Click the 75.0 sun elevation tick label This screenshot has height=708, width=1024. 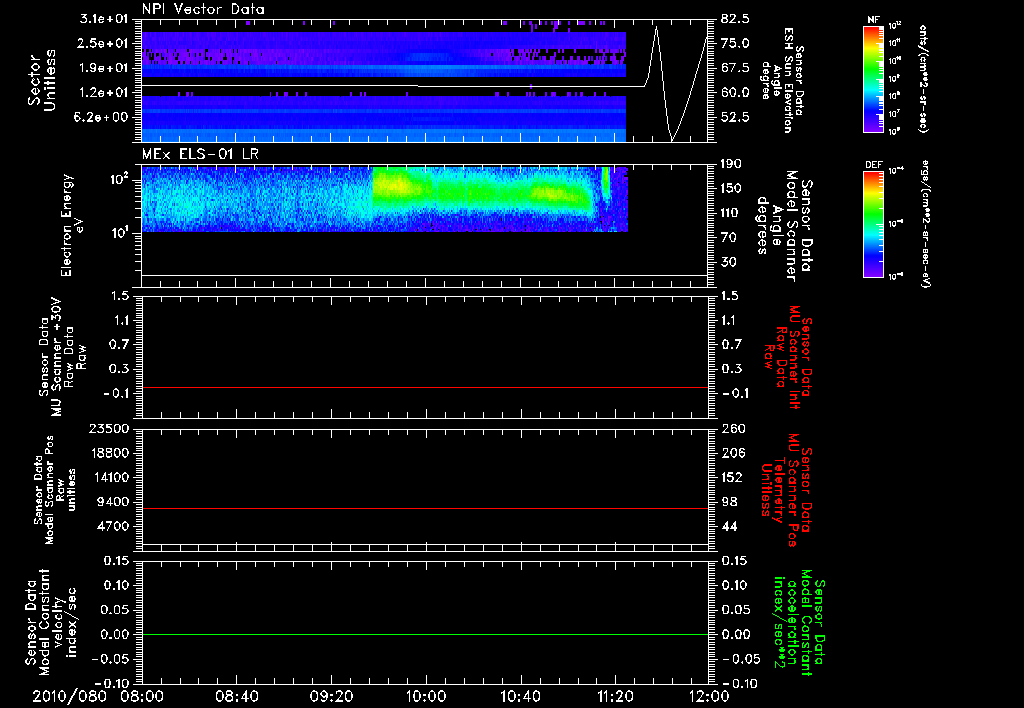pos(735,43)
